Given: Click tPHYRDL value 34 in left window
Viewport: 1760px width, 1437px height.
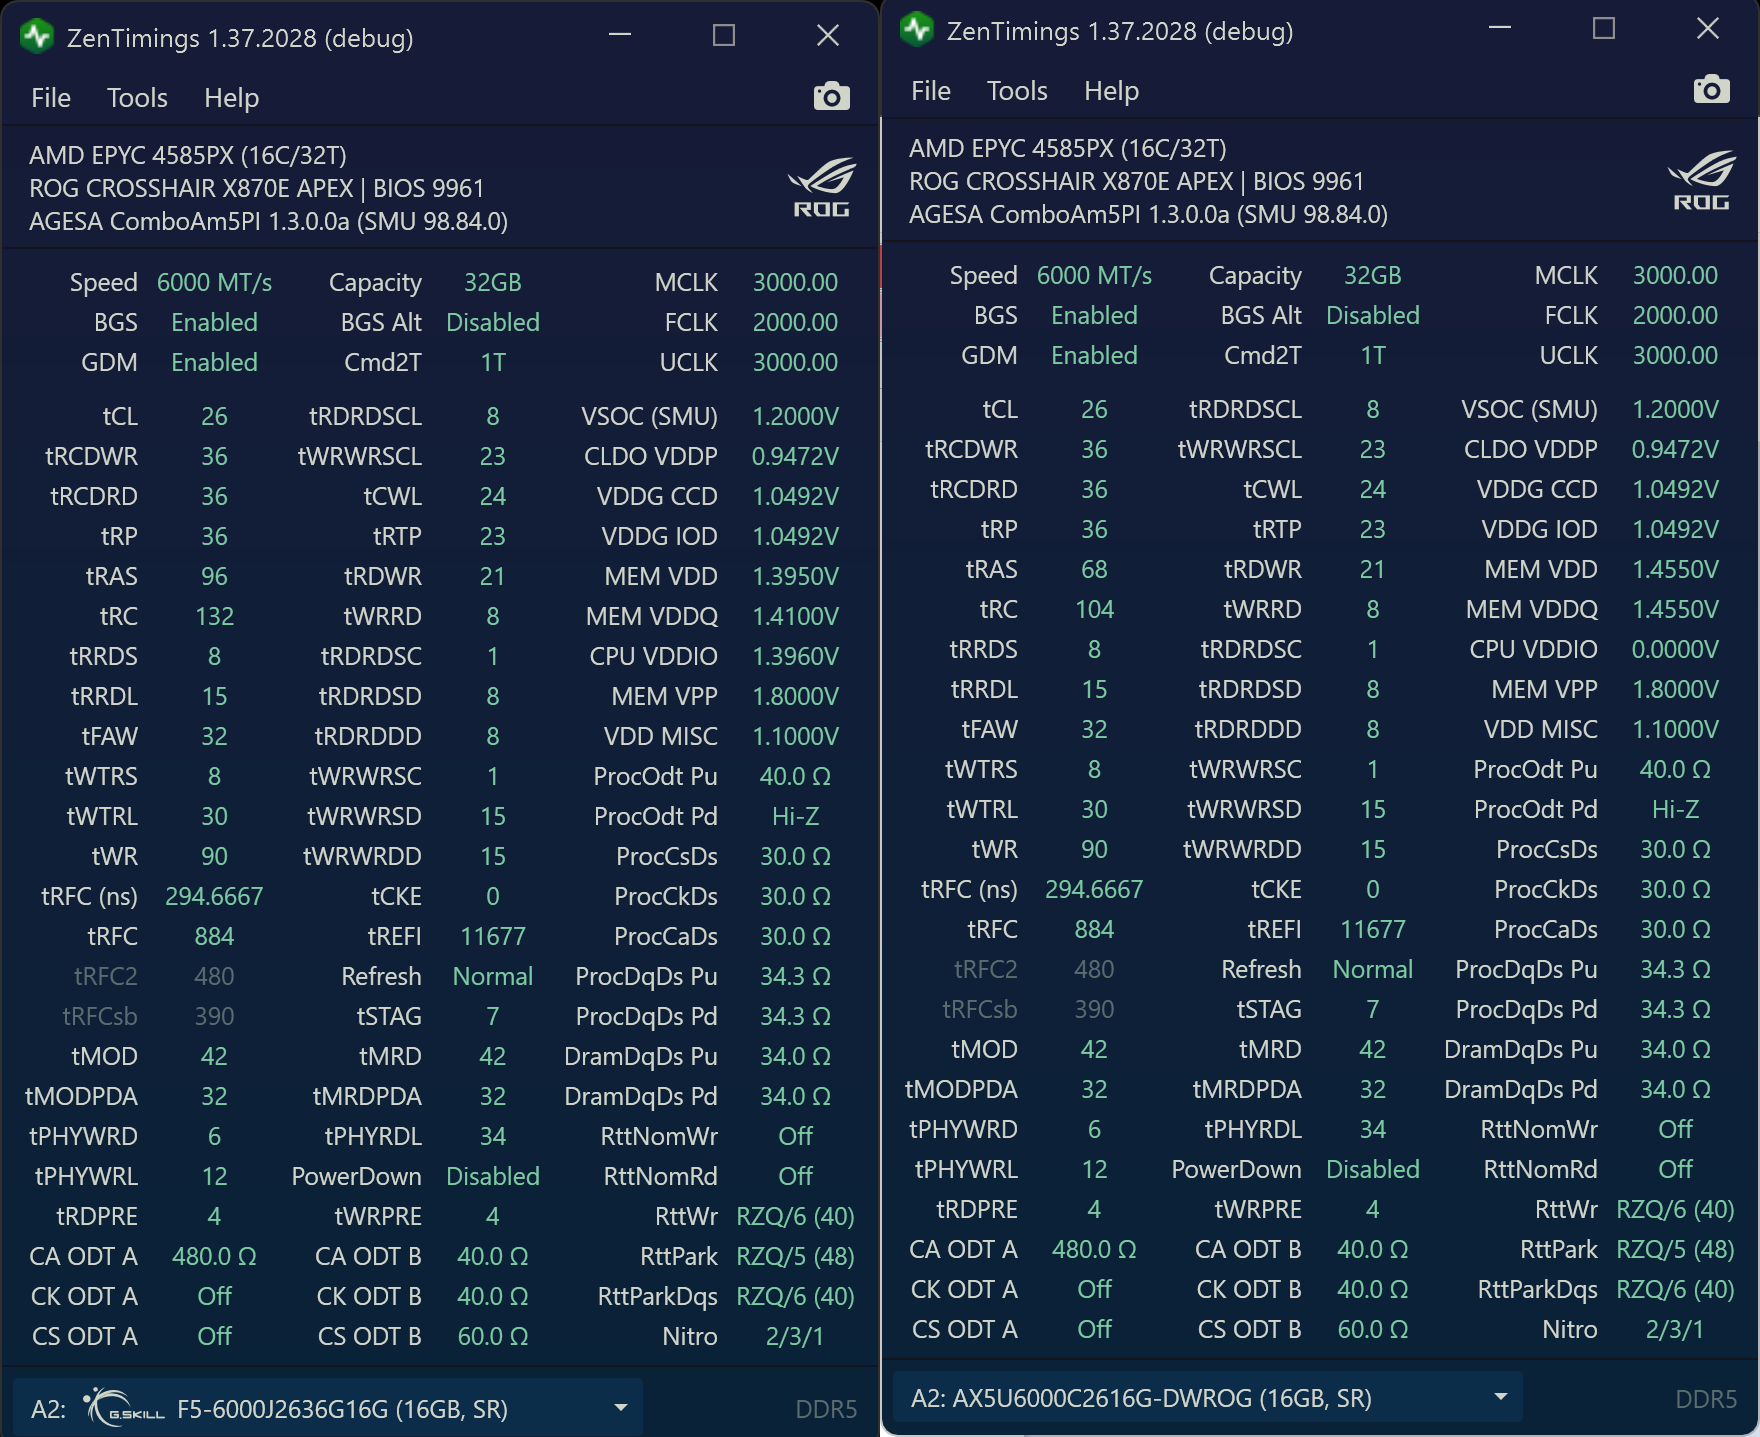Looking at the screenshot, I should (493, 1137).
